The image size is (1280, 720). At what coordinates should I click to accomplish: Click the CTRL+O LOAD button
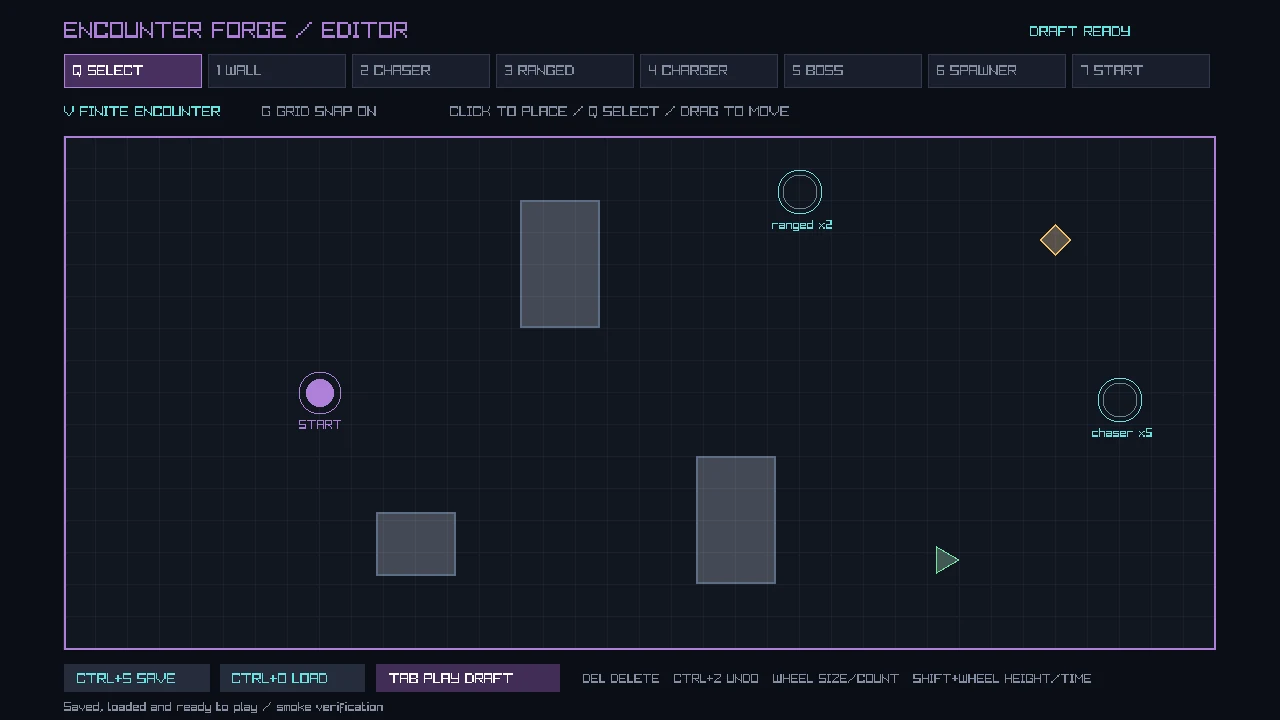[x=293, y=678]
